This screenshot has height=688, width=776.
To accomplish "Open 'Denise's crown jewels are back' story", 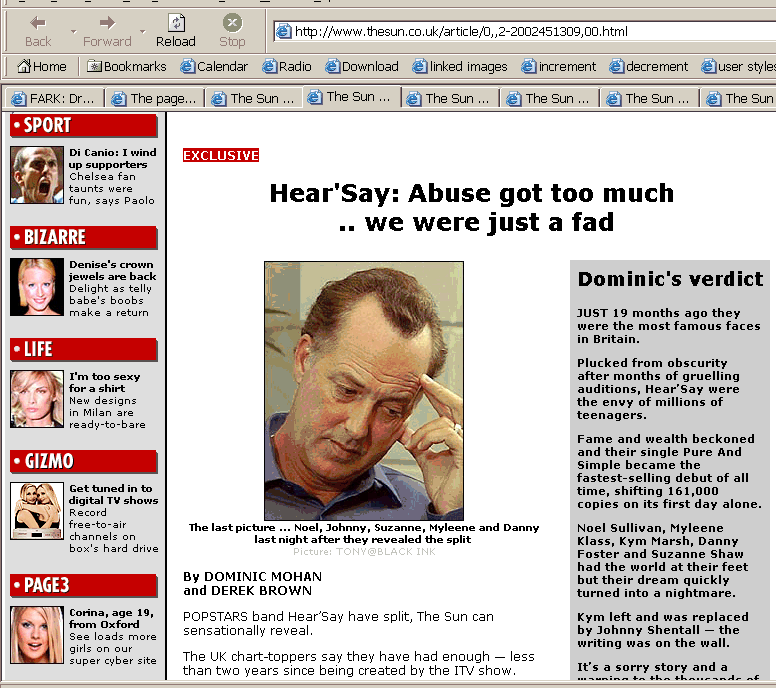I will pyautogui.click(x=112, y=270).
